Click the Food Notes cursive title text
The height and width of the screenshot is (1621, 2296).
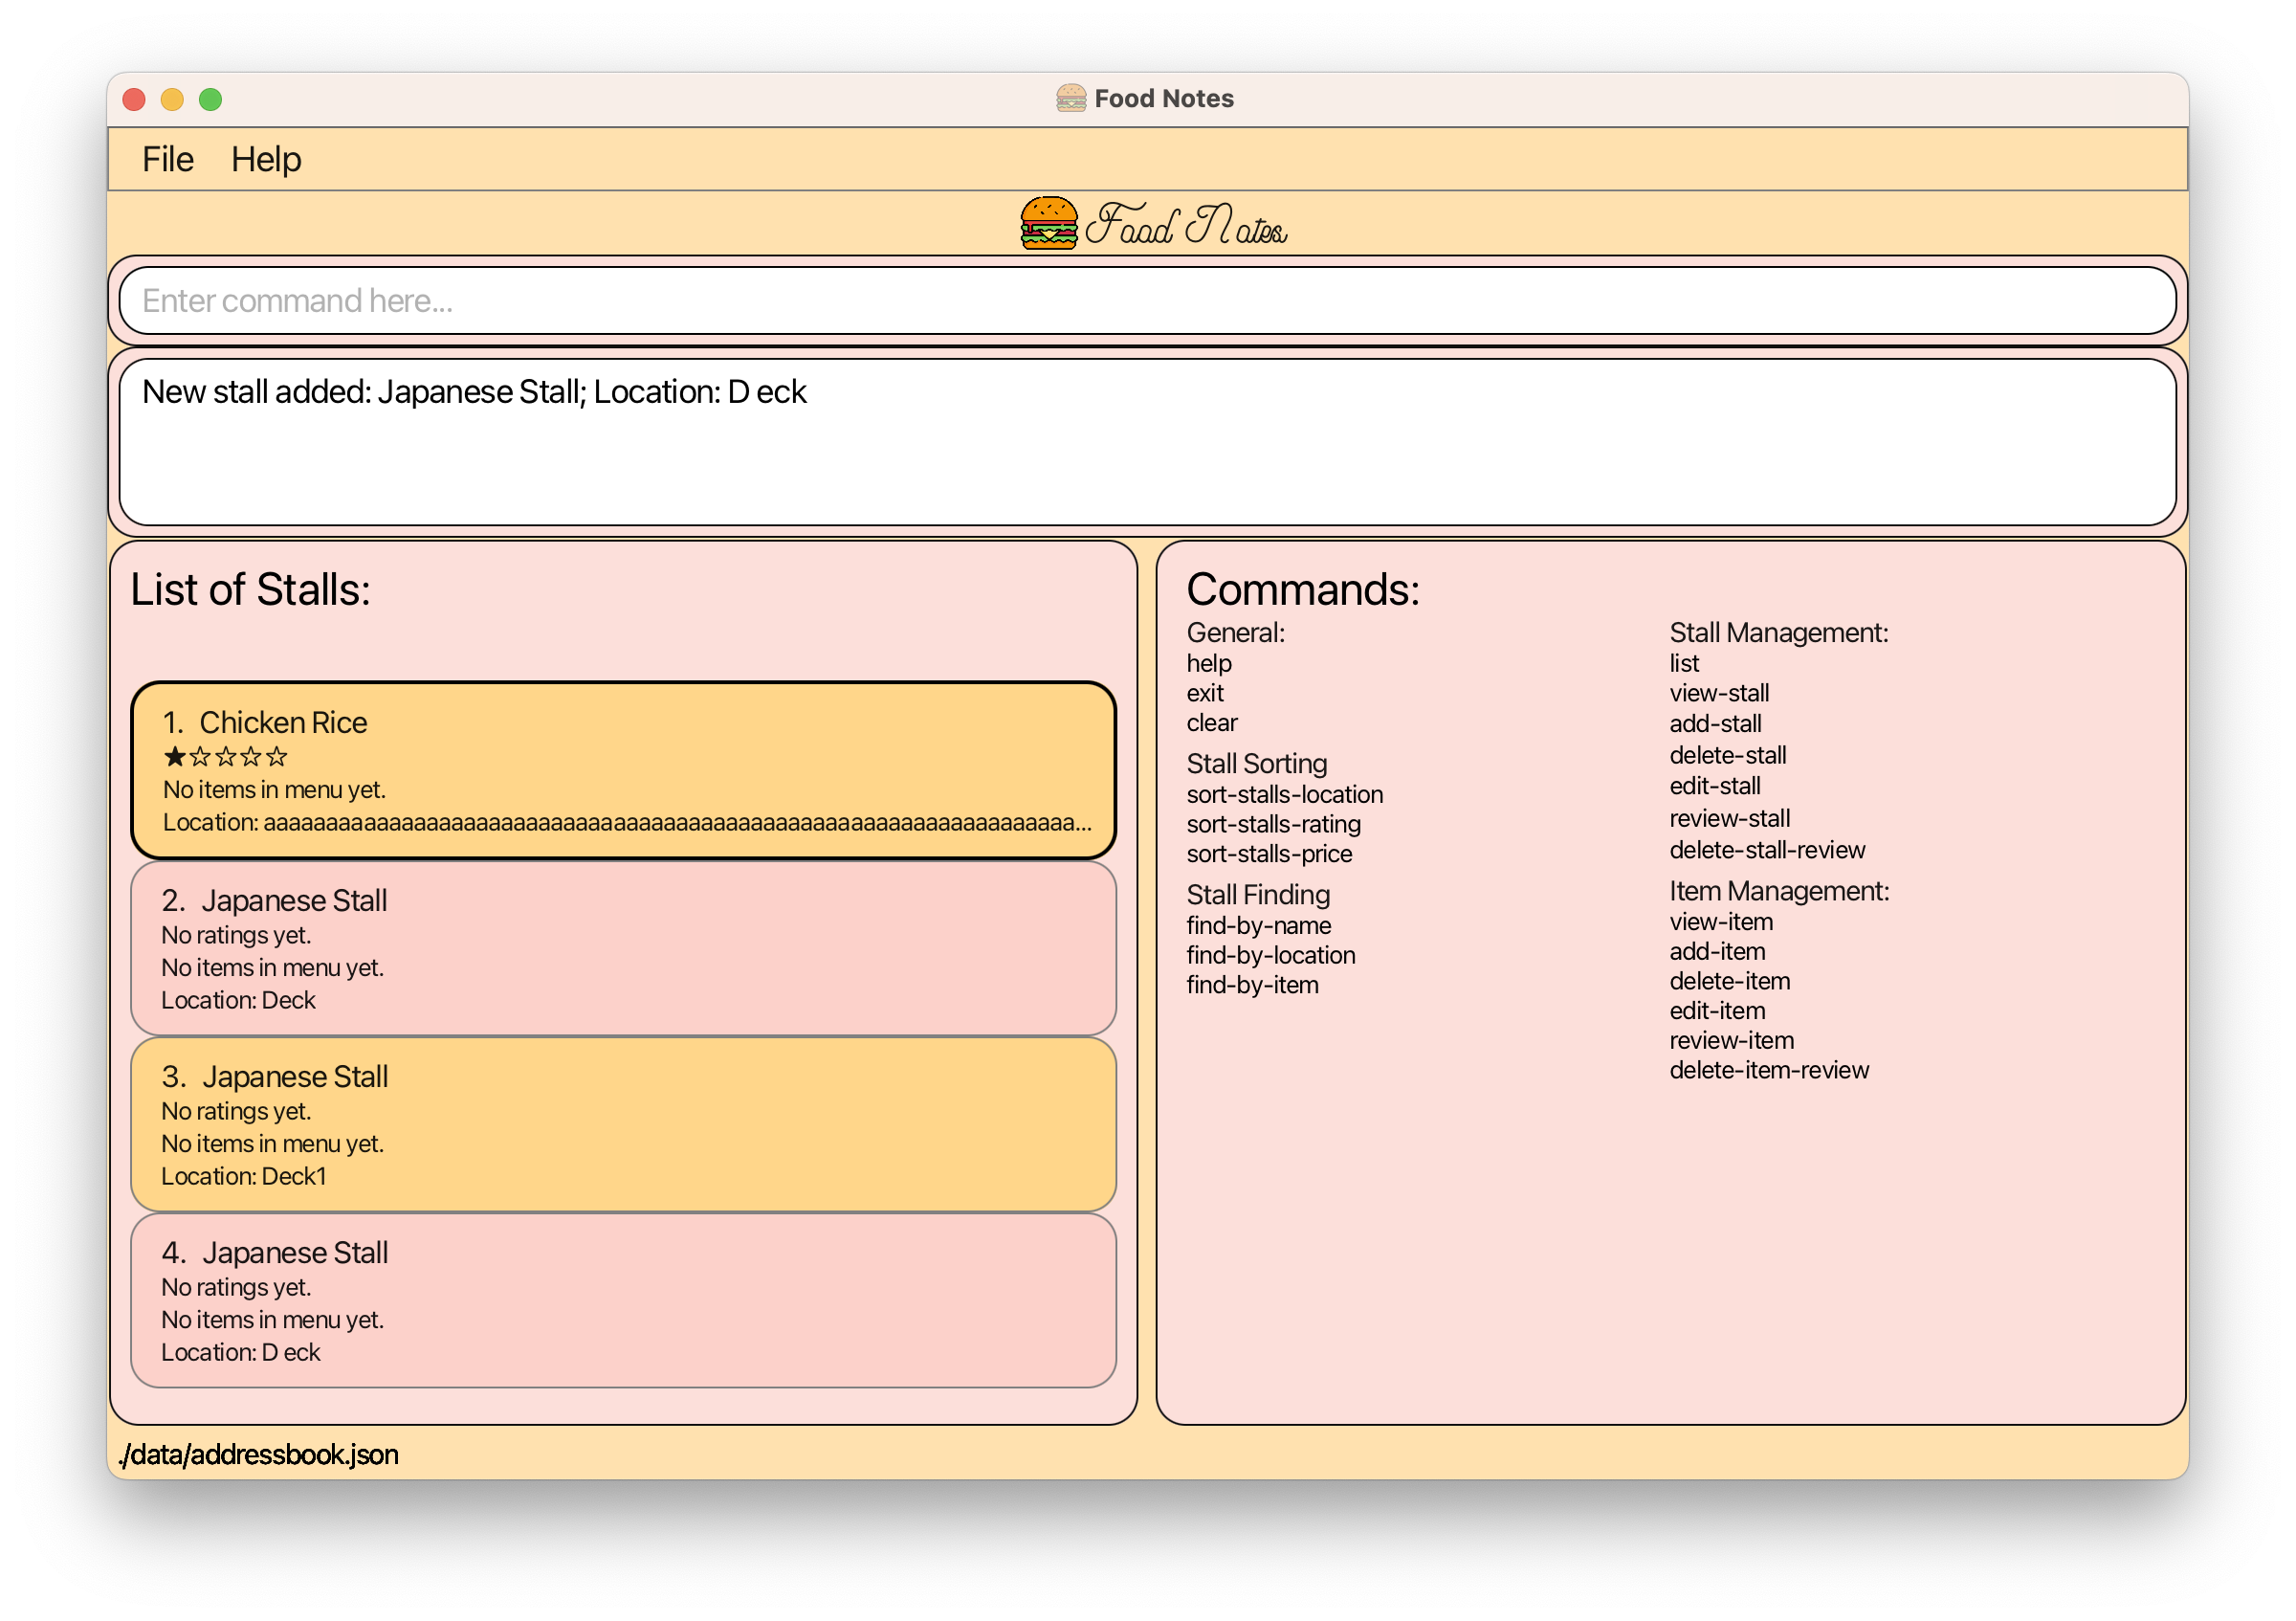1186,226
